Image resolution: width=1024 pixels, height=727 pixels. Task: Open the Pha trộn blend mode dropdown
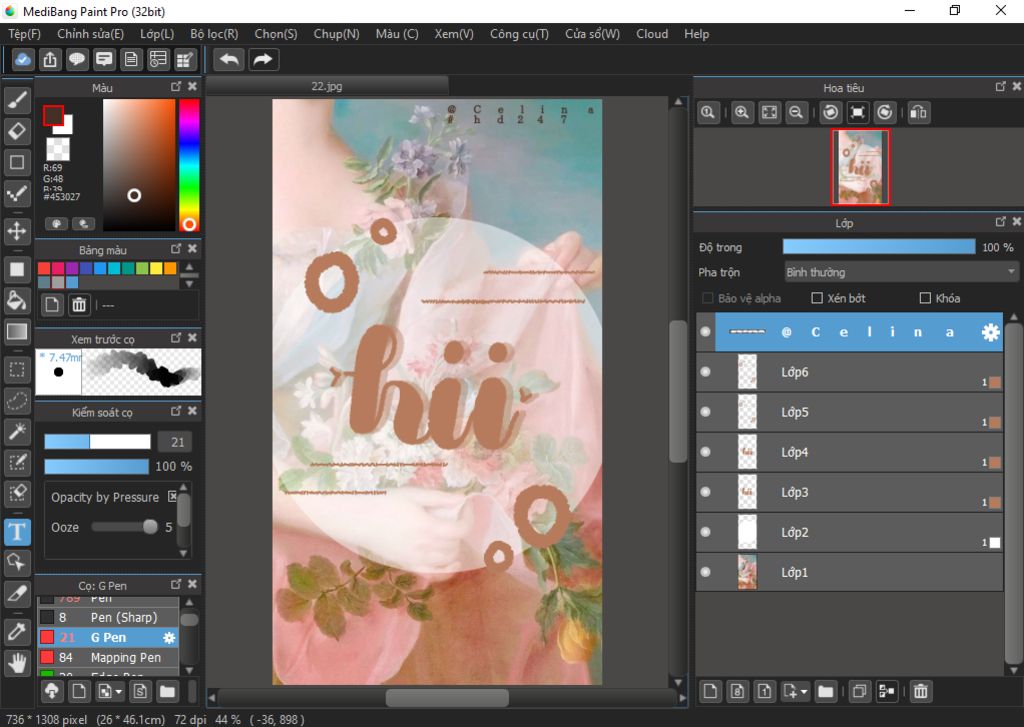900,272
